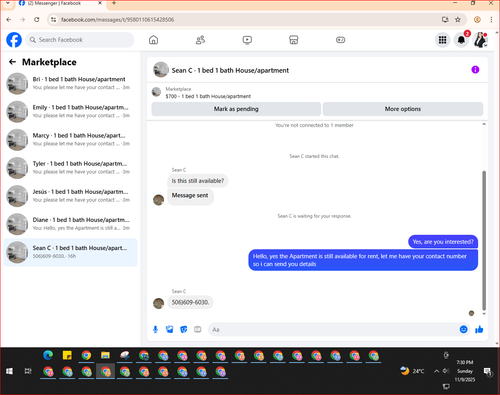
Task: Open the Windows notification center icon
Action: (488, 371)
